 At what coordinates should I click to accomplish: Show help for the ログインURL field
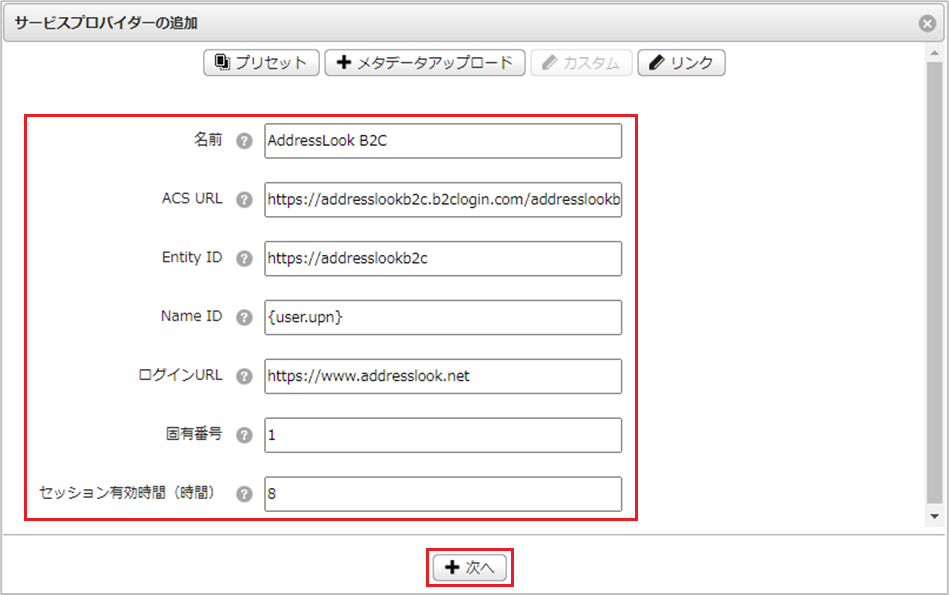point(244,376)
